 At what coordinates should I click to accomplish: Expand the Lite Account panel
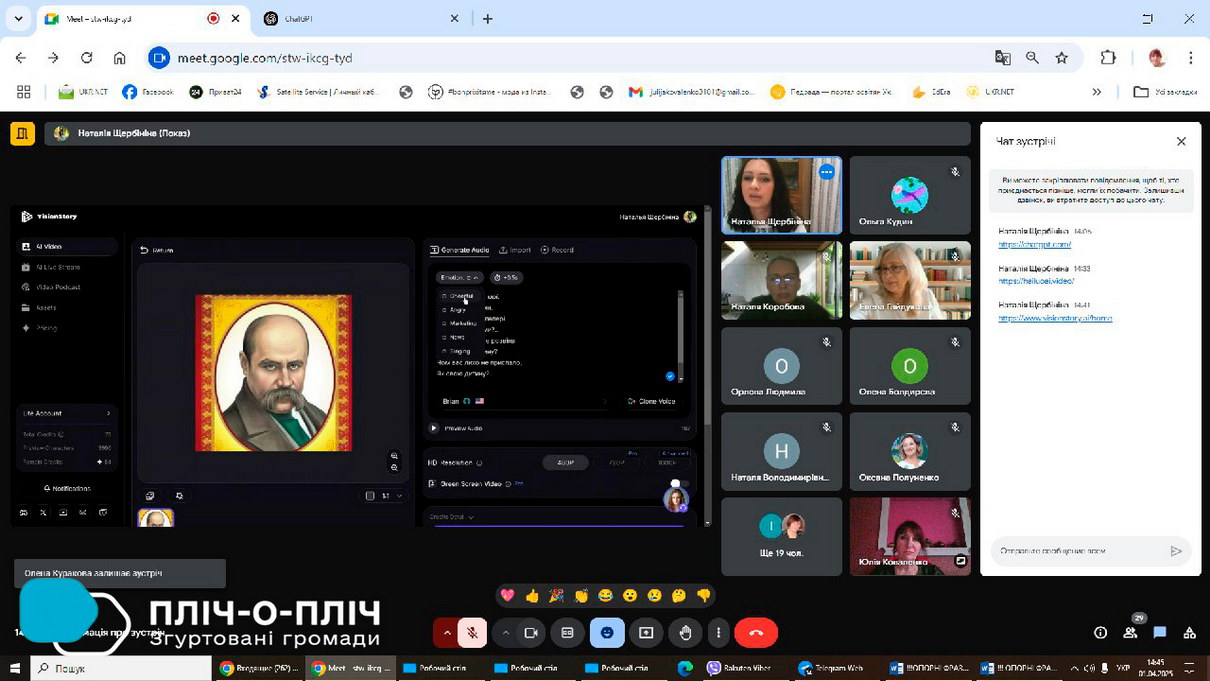pos(67,413)
